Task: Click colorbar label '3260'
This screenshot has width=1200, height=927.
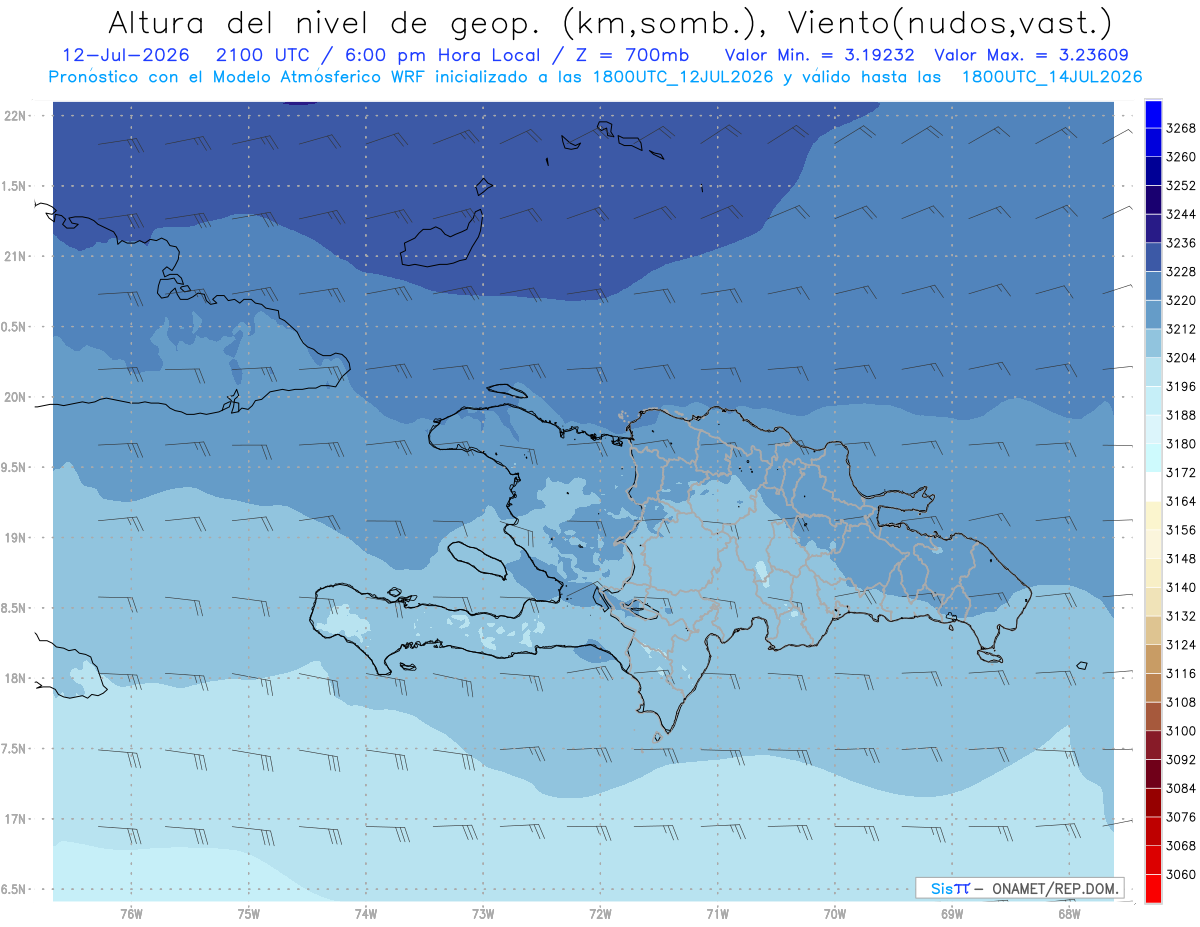Action: tap(1181, 157)
